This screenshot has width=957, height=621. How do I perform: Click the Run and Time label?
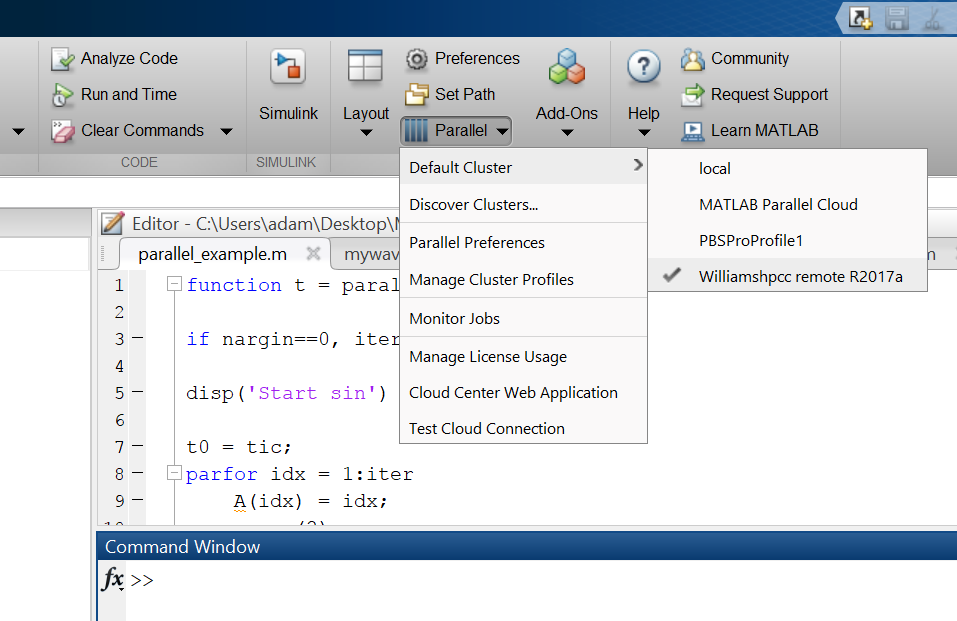(x=129, y=95)
